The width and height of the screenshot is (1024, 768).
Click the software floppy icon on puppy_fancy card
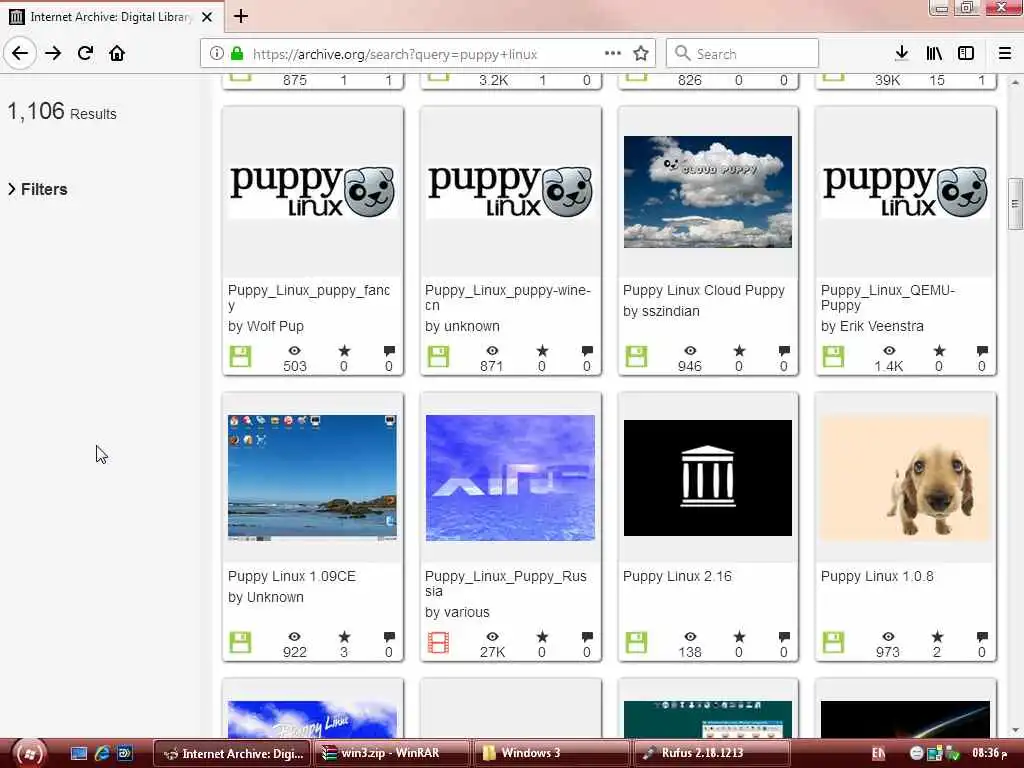click(x=240, y=357)
